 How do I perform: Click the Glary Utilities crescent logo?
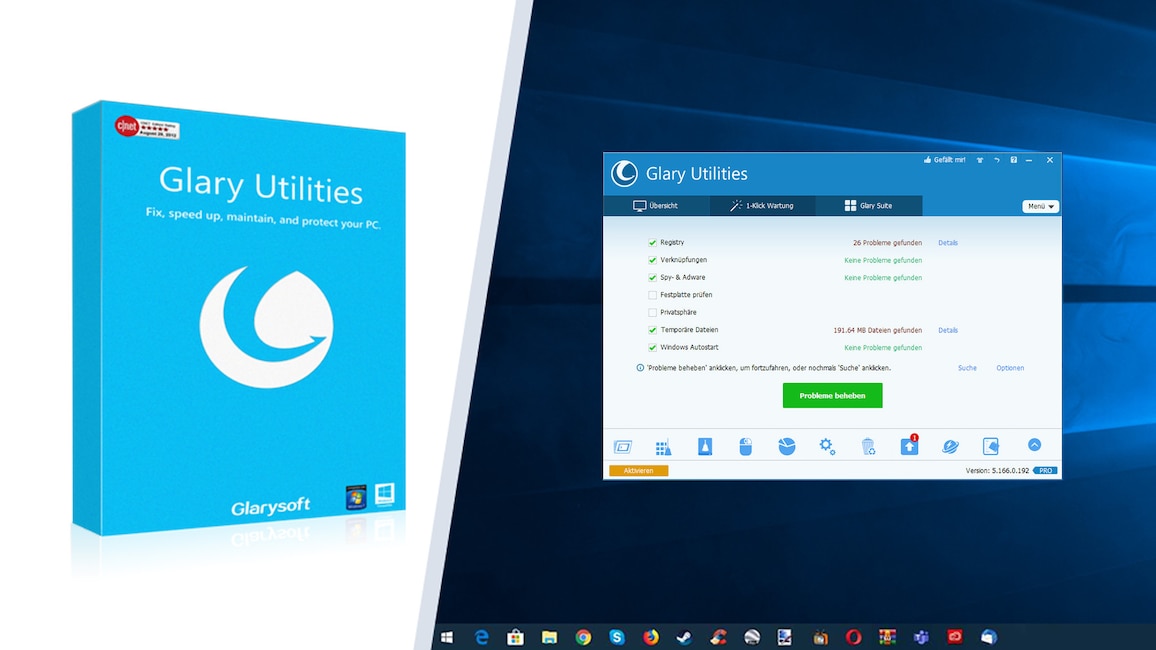pos(624,173)
